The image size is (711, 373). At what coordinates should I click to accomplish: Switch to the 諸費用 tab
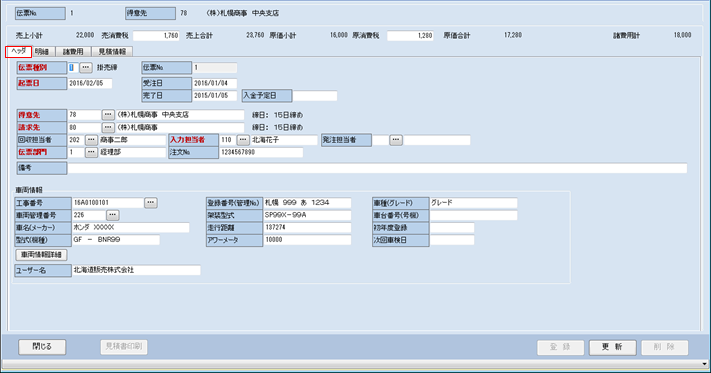tap(73, 52)
